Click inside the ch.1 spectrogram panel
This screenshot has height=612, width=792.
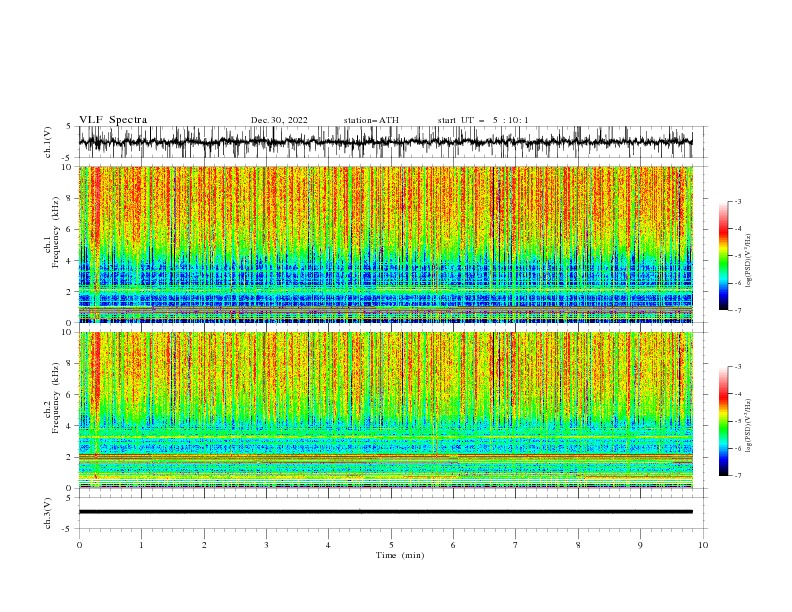pyautogui.click(x=385, y=244)
